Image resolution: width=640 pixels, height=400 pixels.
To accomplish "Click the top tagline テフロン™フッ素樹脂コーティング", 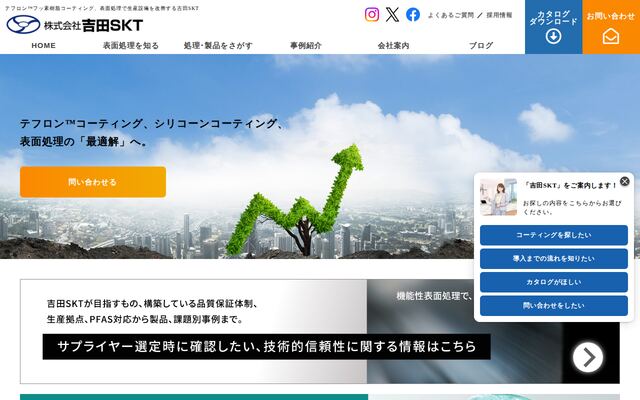I will coord(102,8).
